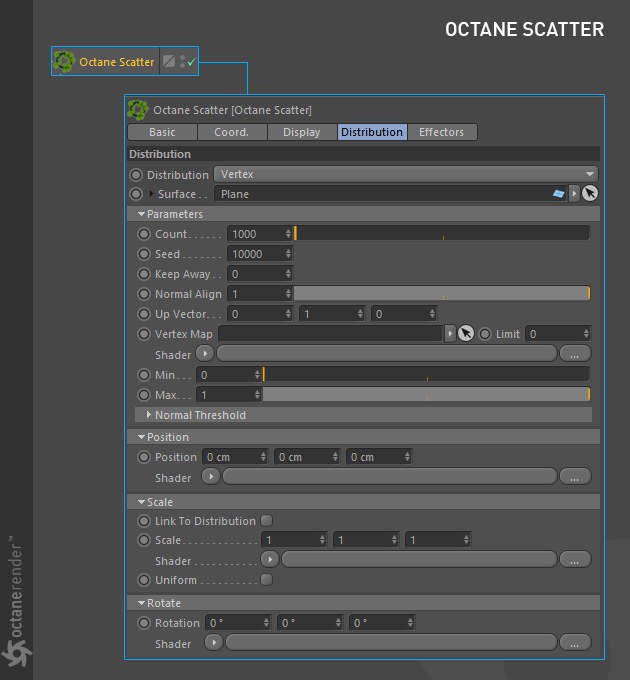Toggle the green checkmark enable icon
This screenshot has width=630, height=680.
pos(191,62)
